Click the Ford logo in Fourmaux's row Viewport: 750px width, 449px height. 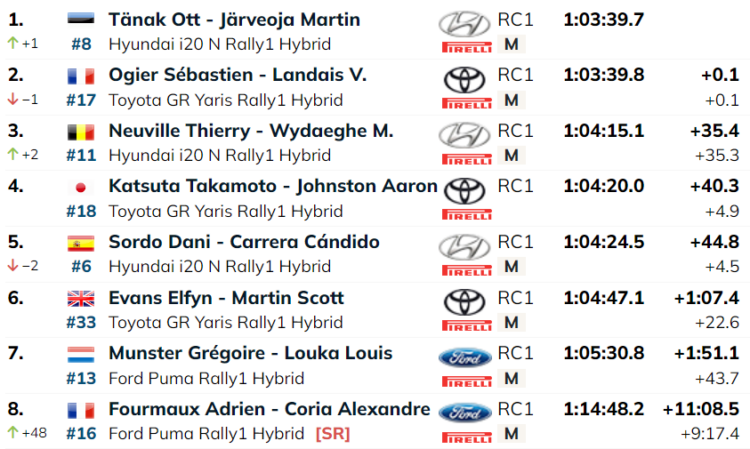463,412
